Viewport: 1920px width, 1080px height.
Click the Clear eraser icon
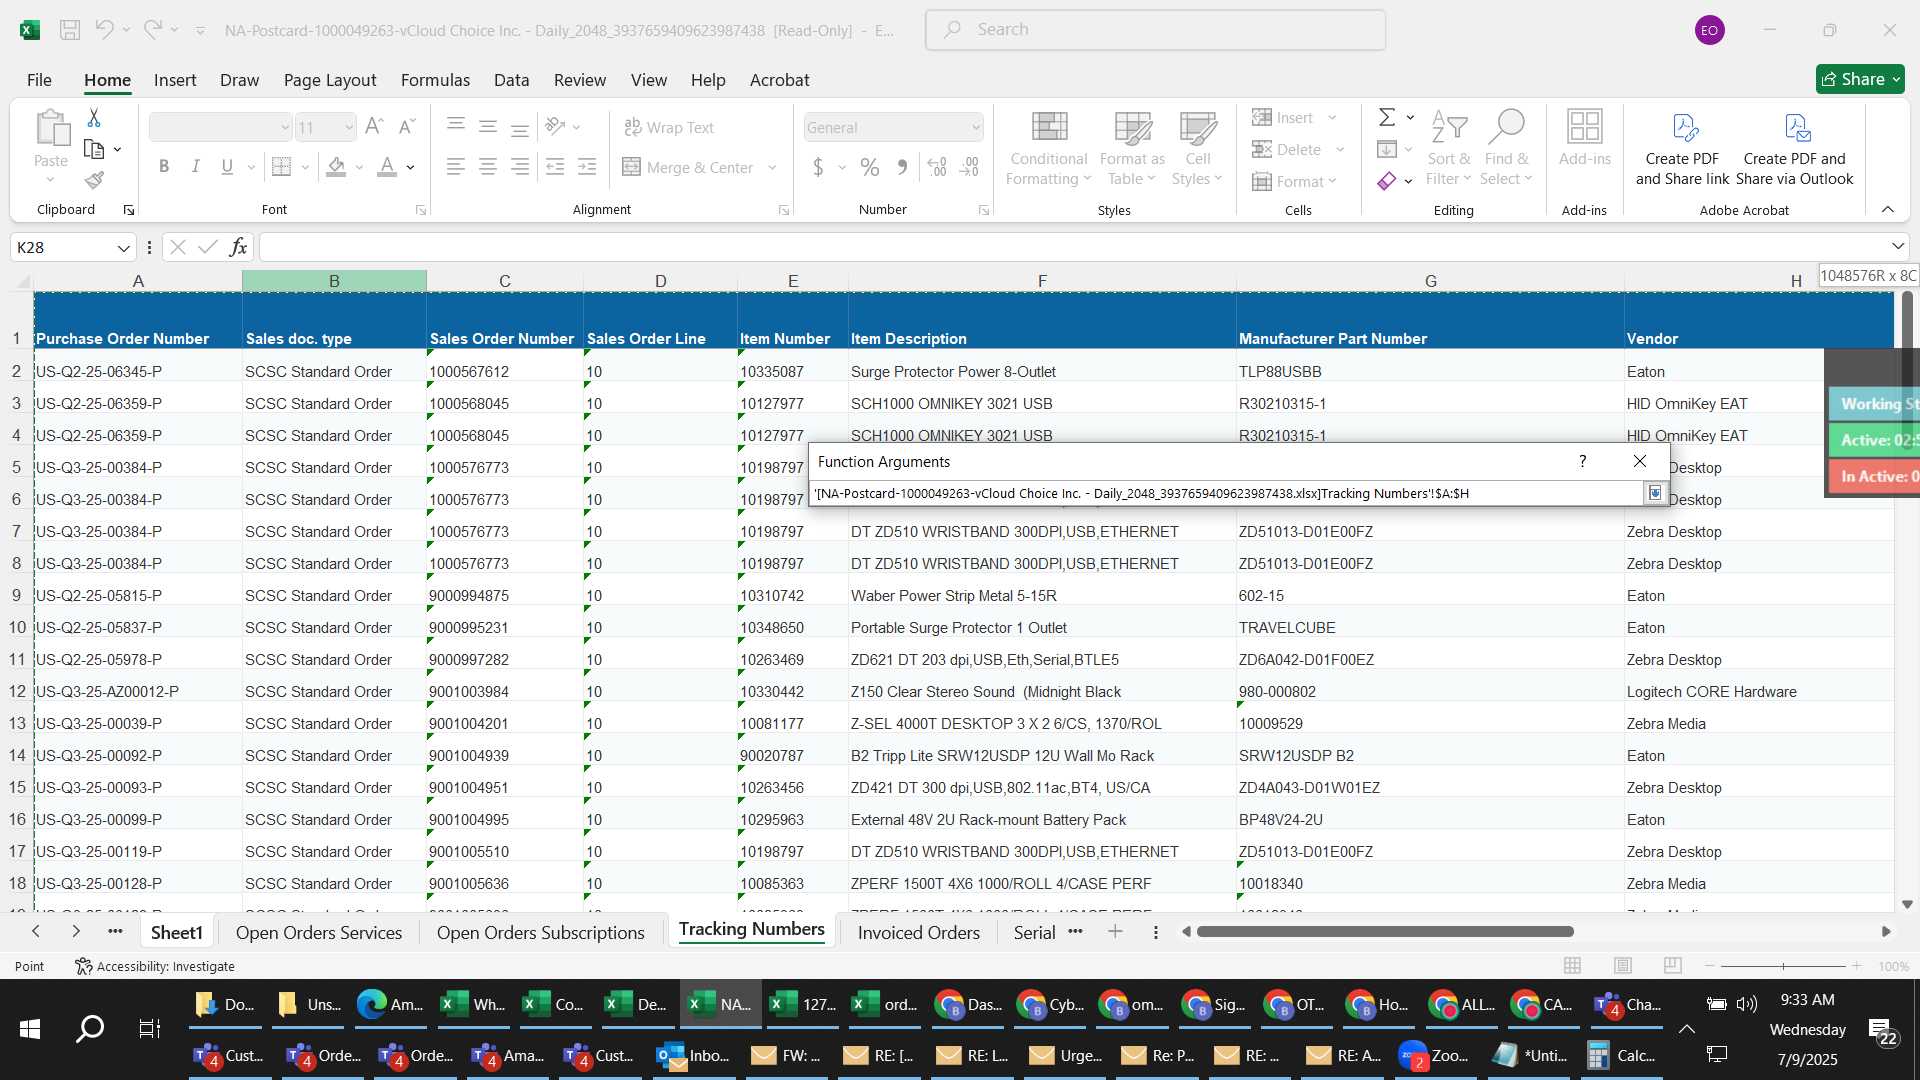coord(1387,181)
